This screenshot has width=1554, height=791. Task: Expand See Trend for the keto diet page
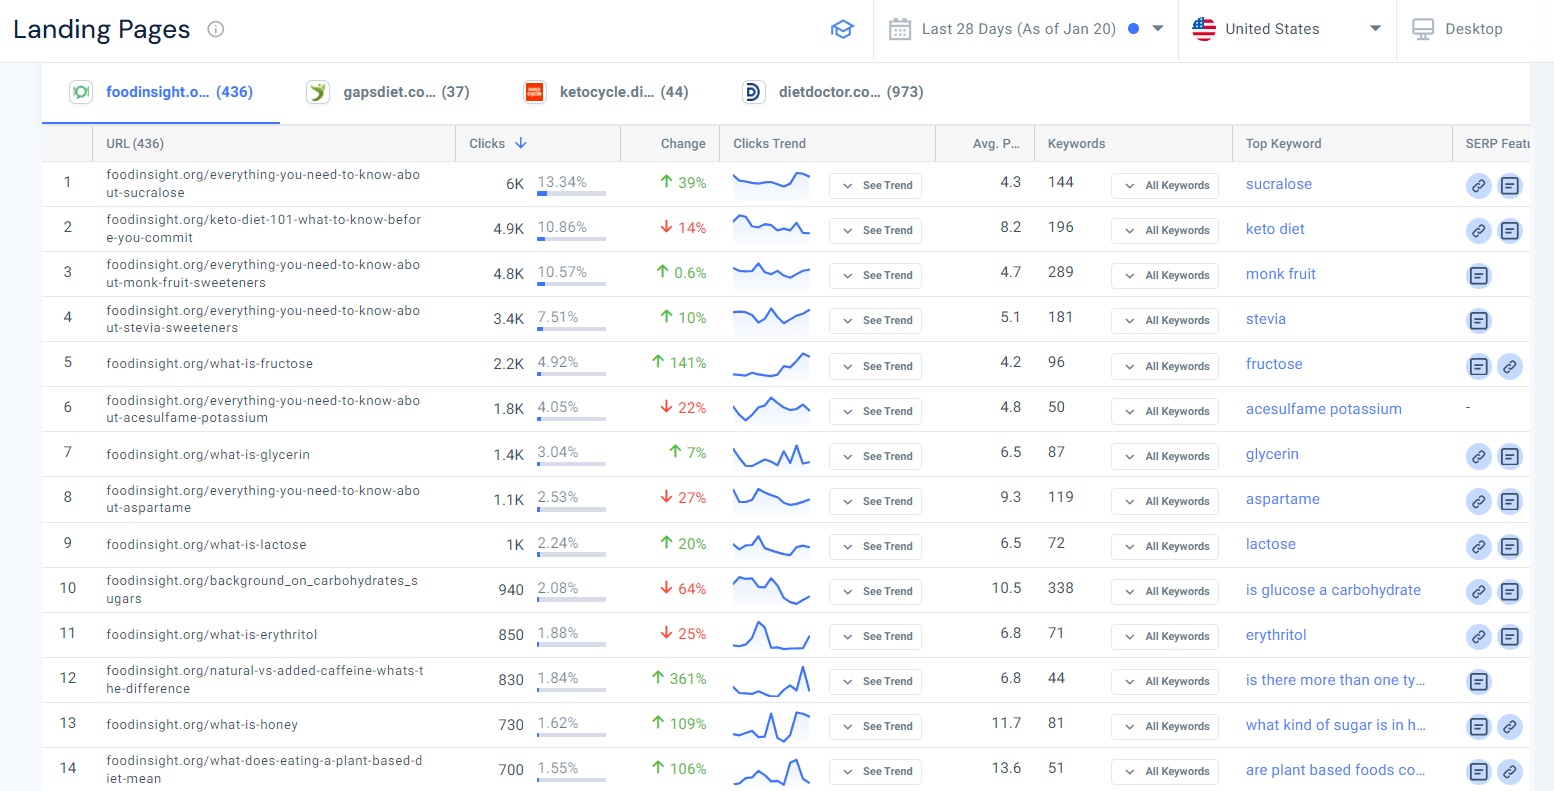(x=875, y=230)
